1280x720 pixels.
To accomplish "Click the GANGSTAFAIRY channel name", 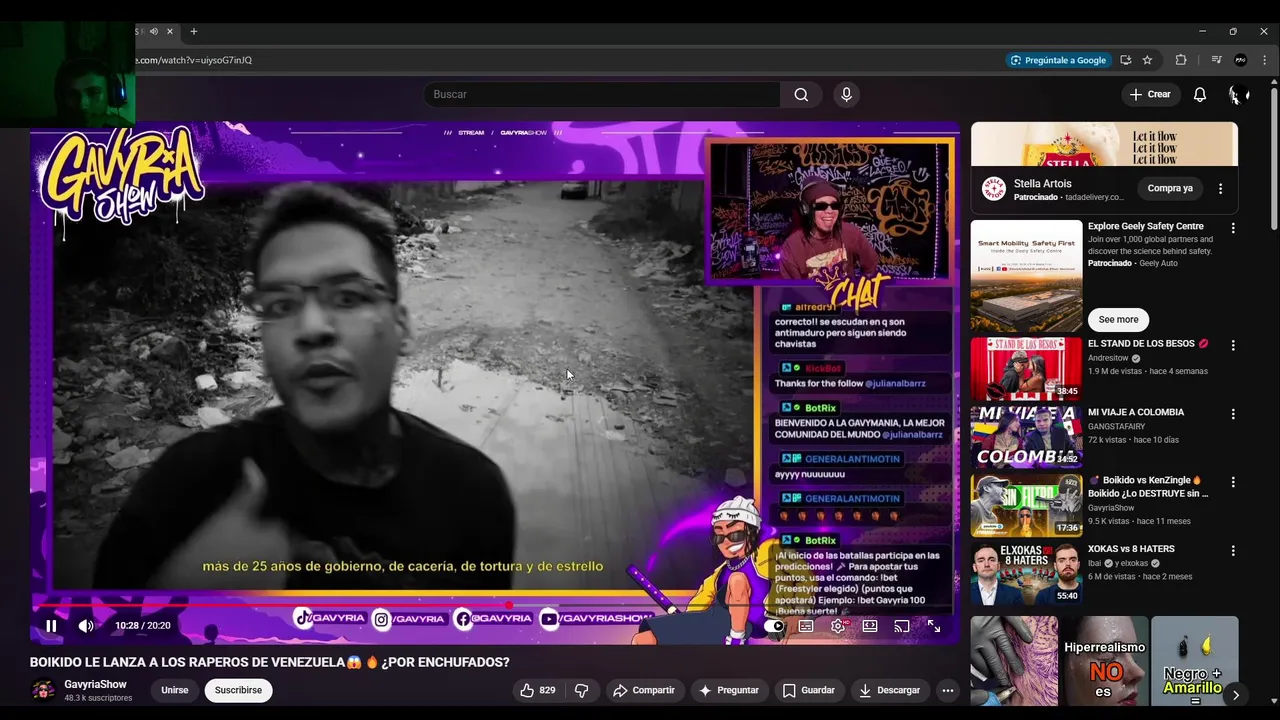I will (x=1117, y=426).
